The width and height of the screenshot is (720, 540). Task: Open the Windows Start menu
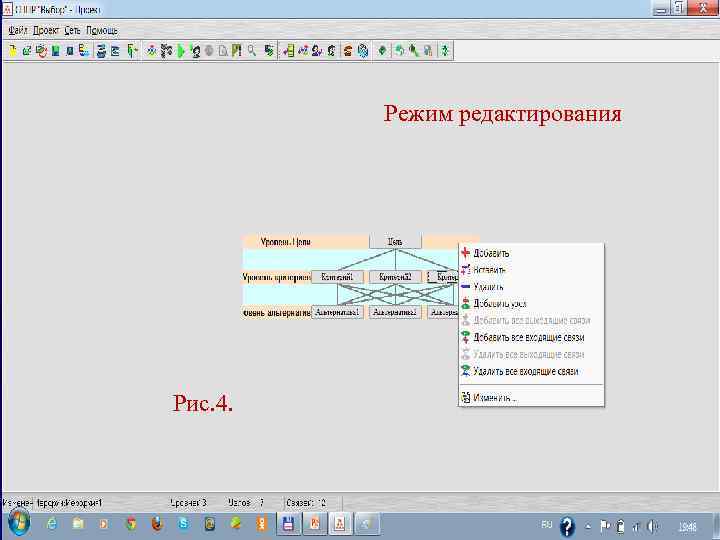click(x=18, y=523)
